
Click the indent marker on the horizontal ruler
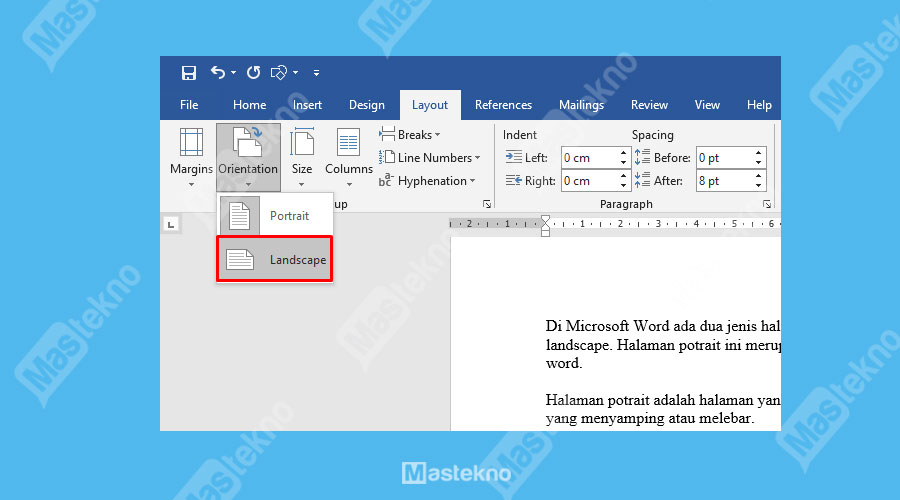click(x=545, y=226)
